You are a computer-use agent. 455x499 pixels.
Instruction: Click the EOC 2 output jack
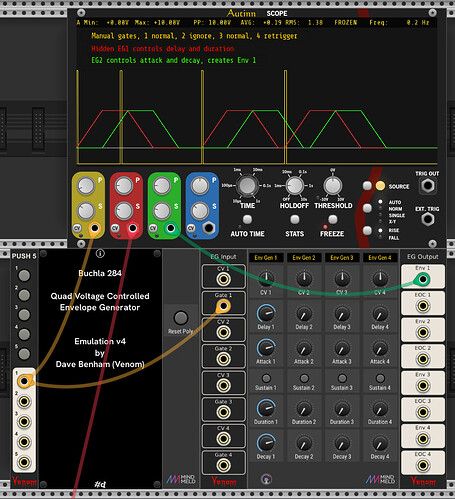423,359
